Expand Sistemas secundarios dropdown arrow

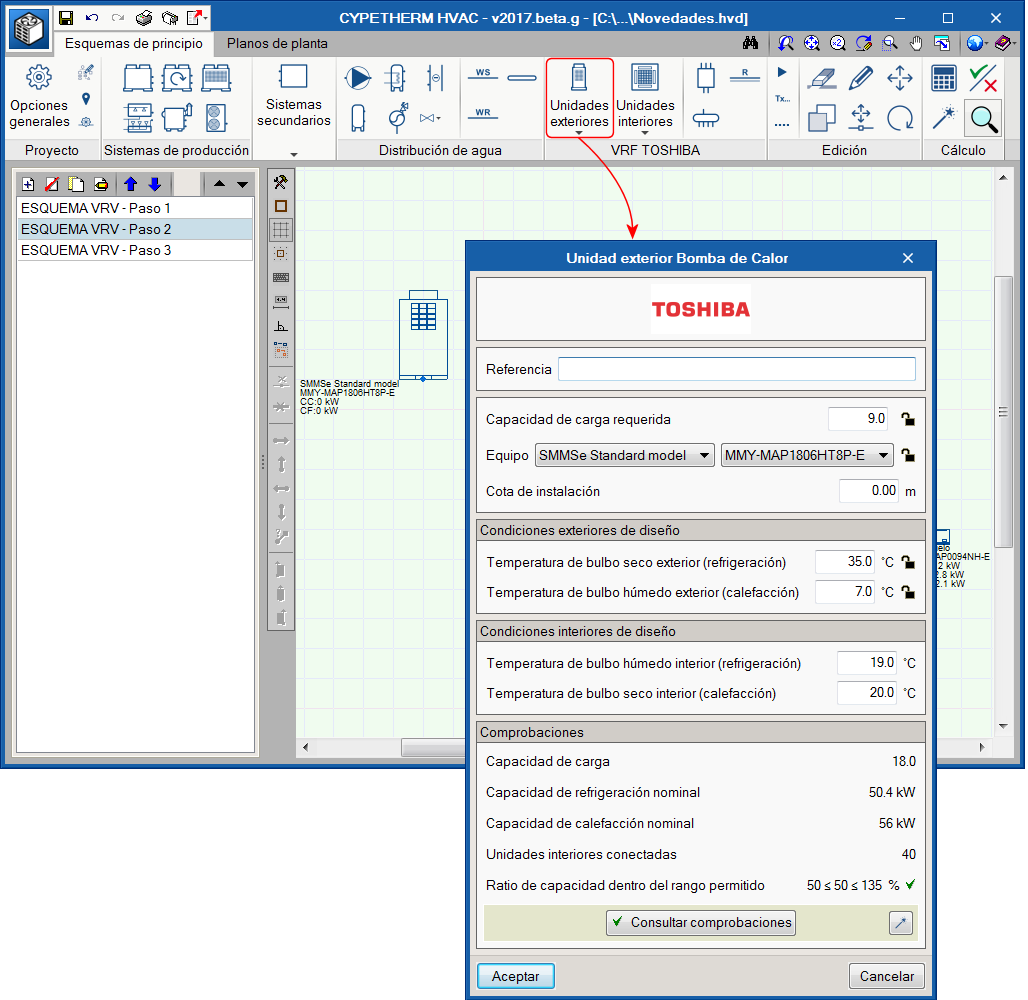click(x=294, y=154)
